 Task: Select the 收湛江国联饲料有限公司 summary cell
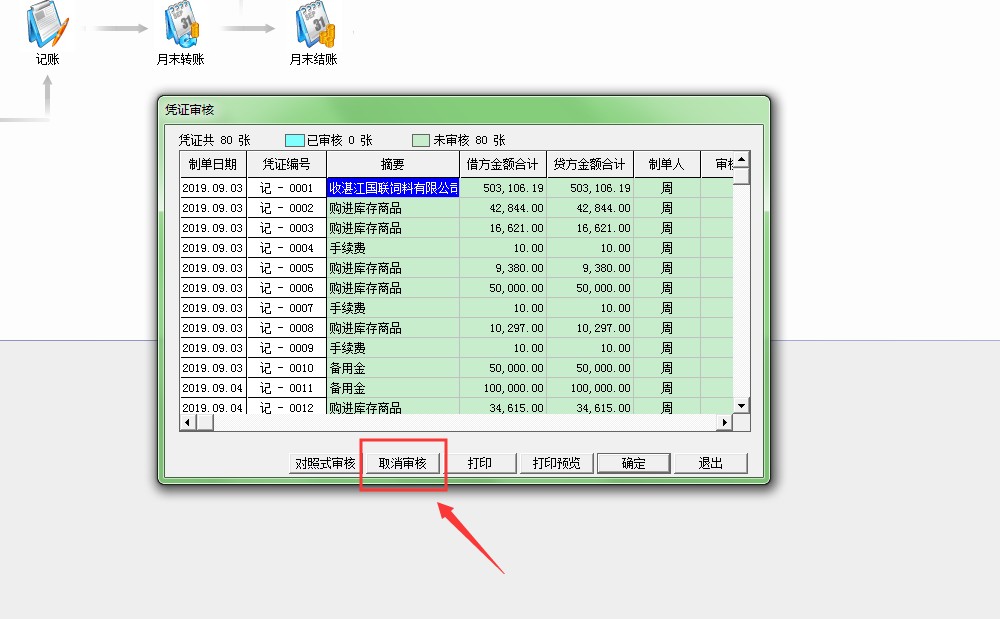[x=393, y=188]
